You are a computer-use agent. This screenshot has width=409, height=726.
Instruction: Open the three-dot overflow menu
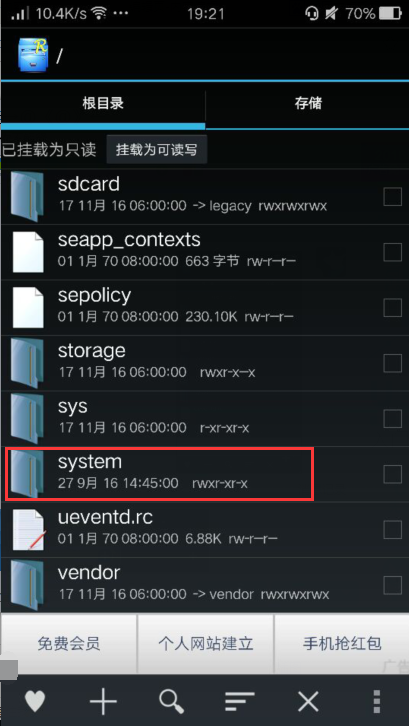click(377, 702)
